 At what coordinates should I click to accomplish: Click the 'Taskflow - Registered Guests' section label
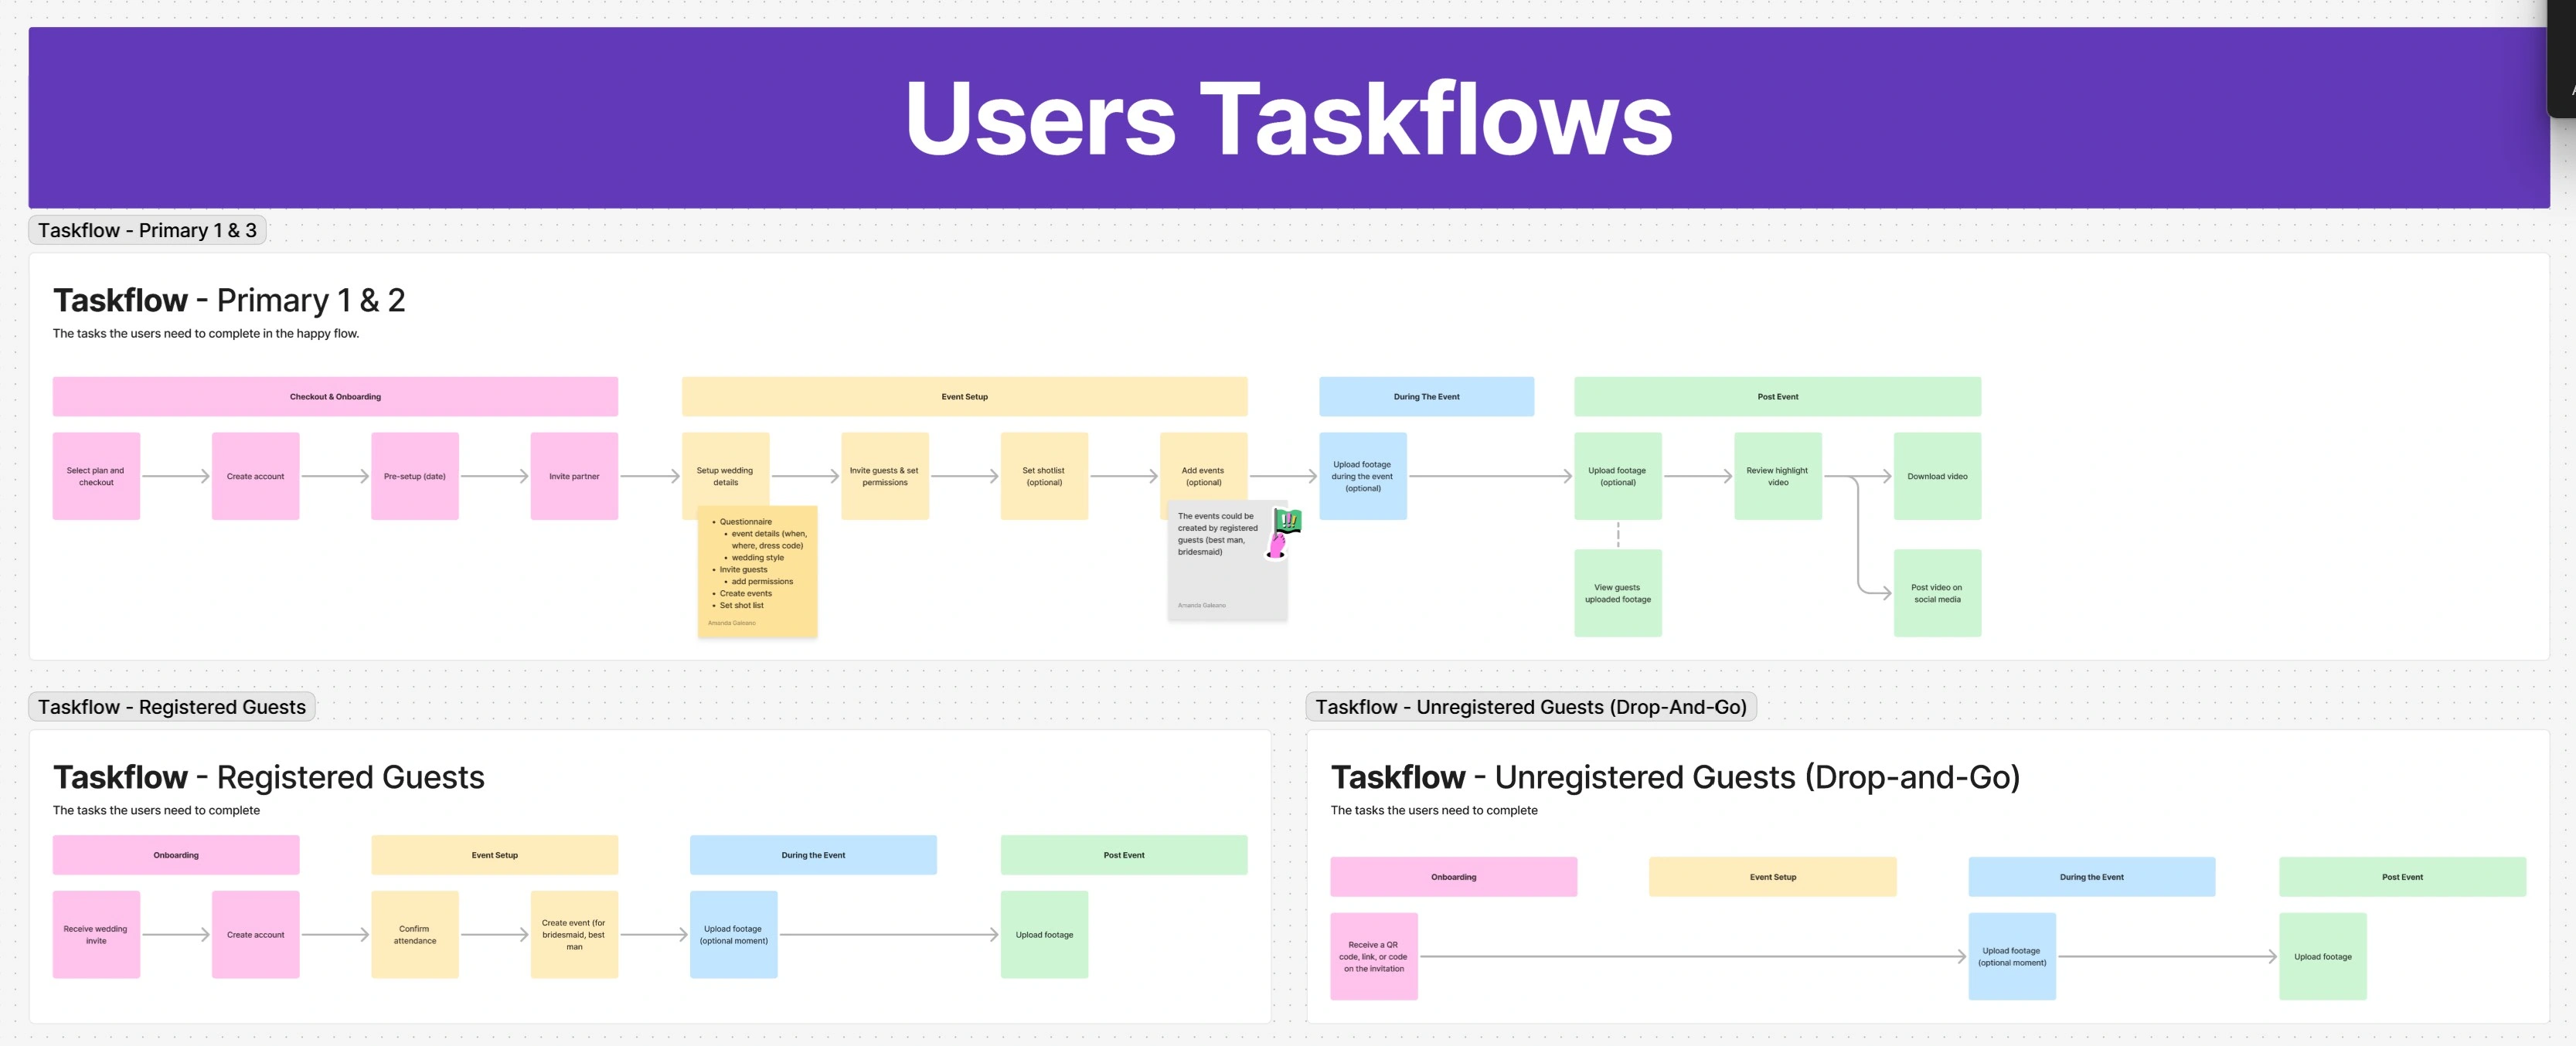(171, 706)
